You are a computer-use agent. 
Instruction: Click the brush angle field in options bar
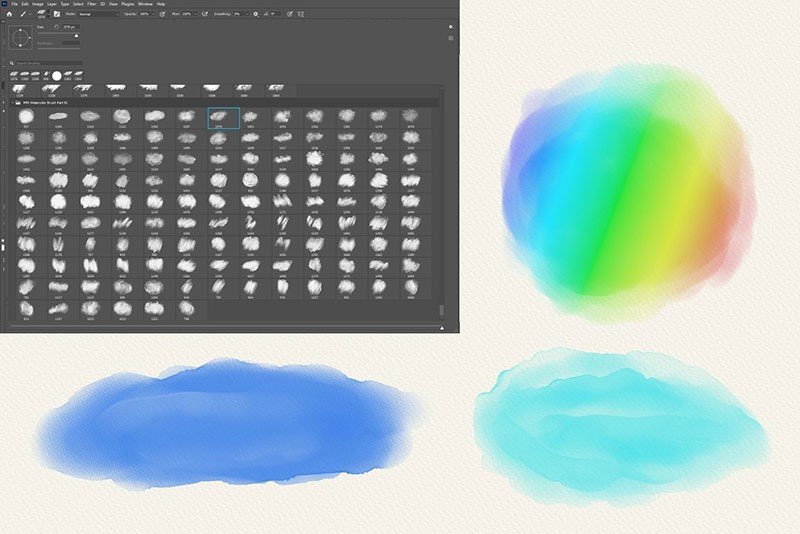(x=276, y=14)
